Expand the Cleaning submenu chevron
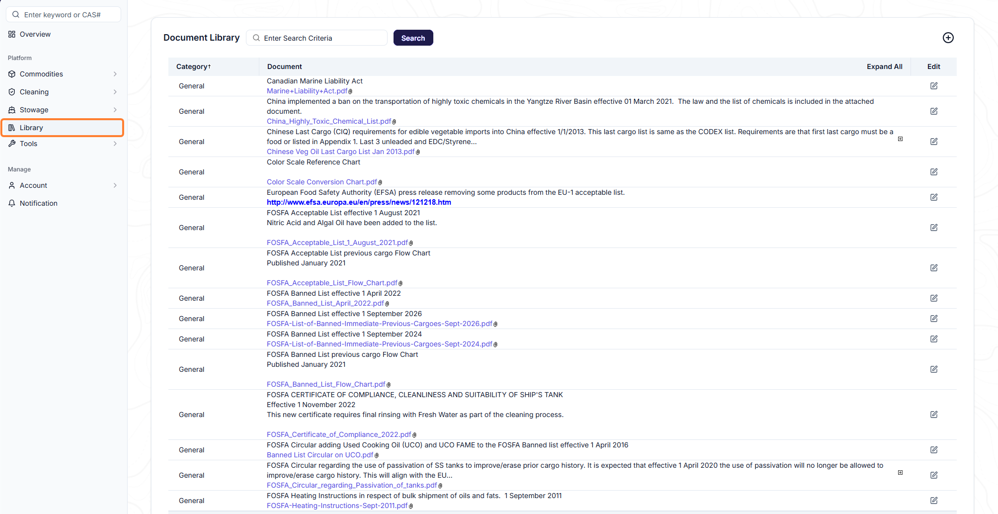Image resolution: width=998 pixels, height=514 pixels. click(x=115, y=92)
